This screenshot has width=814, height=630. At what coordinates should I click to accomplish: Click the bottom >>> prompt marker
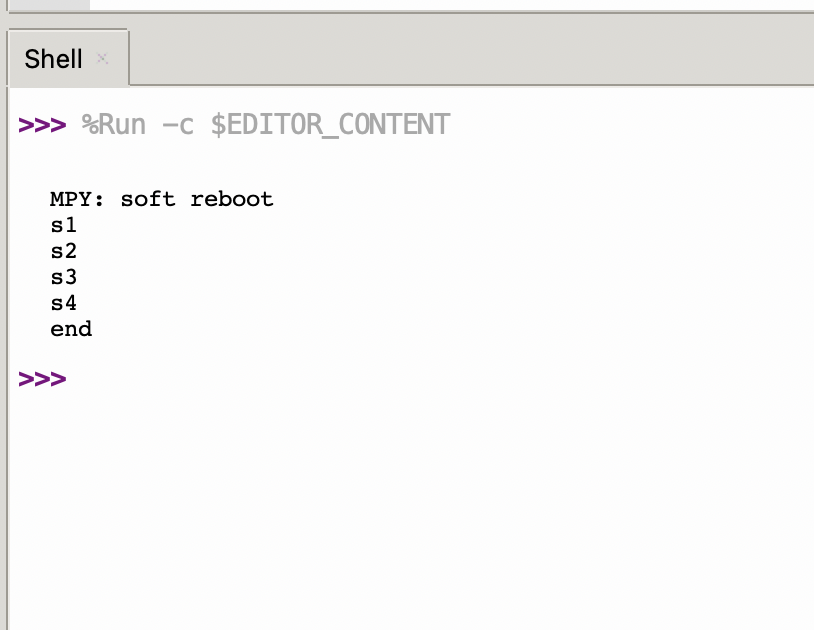click(x=41, y=378)
